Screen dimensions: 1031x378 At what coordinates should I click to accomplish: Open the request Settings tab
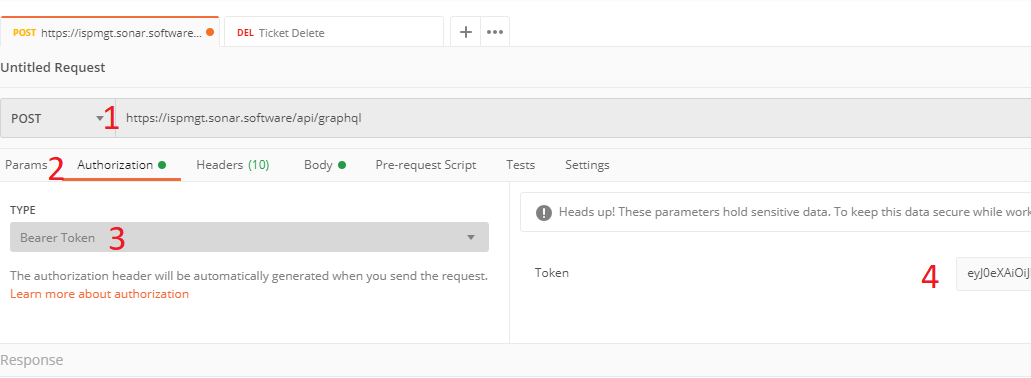(x=587, y=165)
